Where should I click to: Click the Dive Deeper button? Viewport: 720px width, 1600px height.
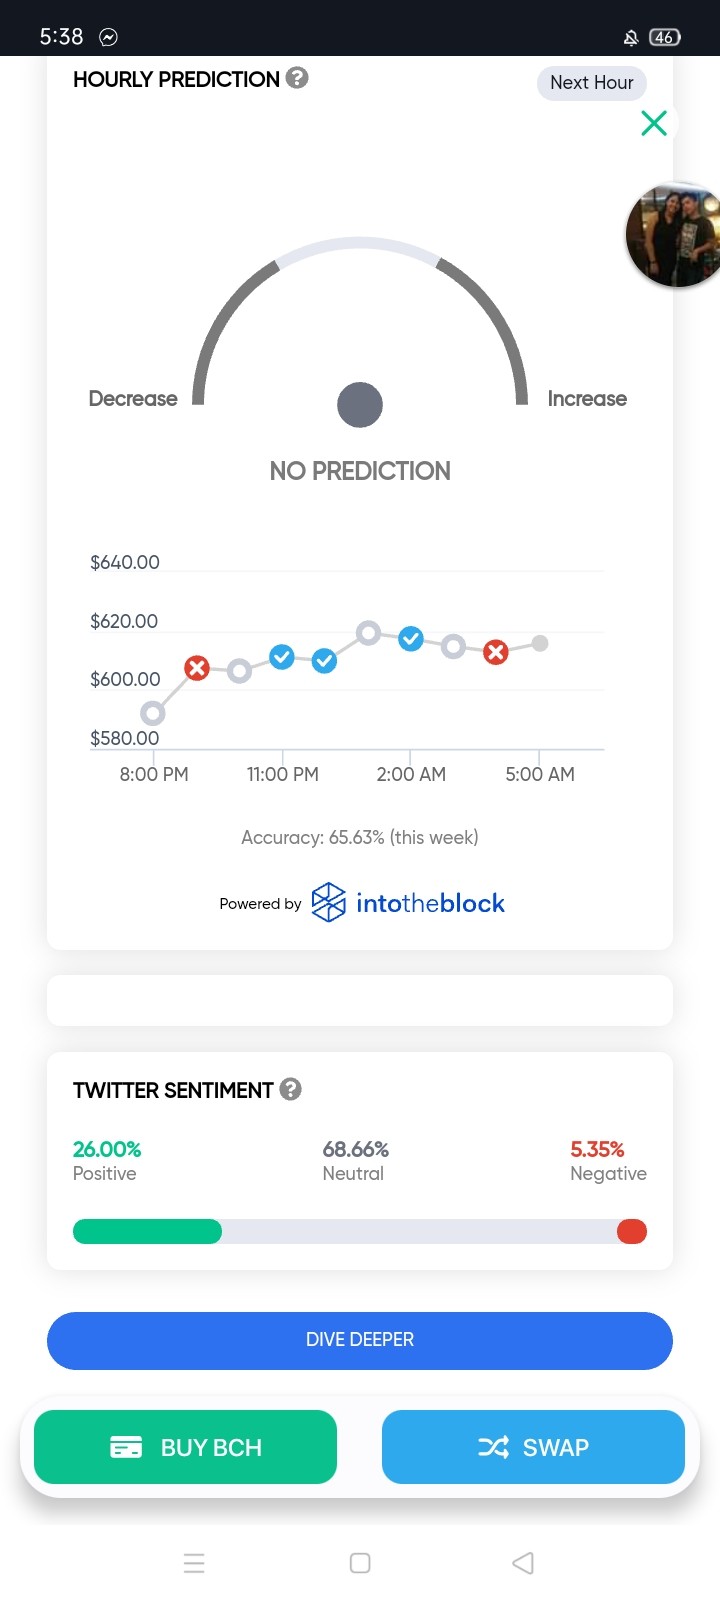(x=360, y=1340)
